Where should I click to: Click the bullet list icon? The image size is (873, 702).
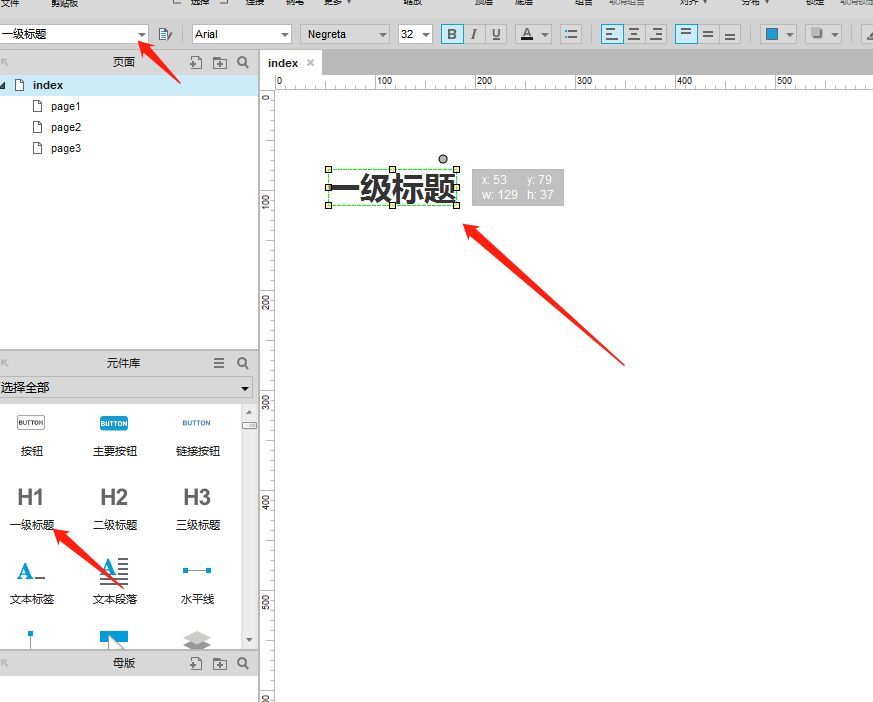pos(571,35)
